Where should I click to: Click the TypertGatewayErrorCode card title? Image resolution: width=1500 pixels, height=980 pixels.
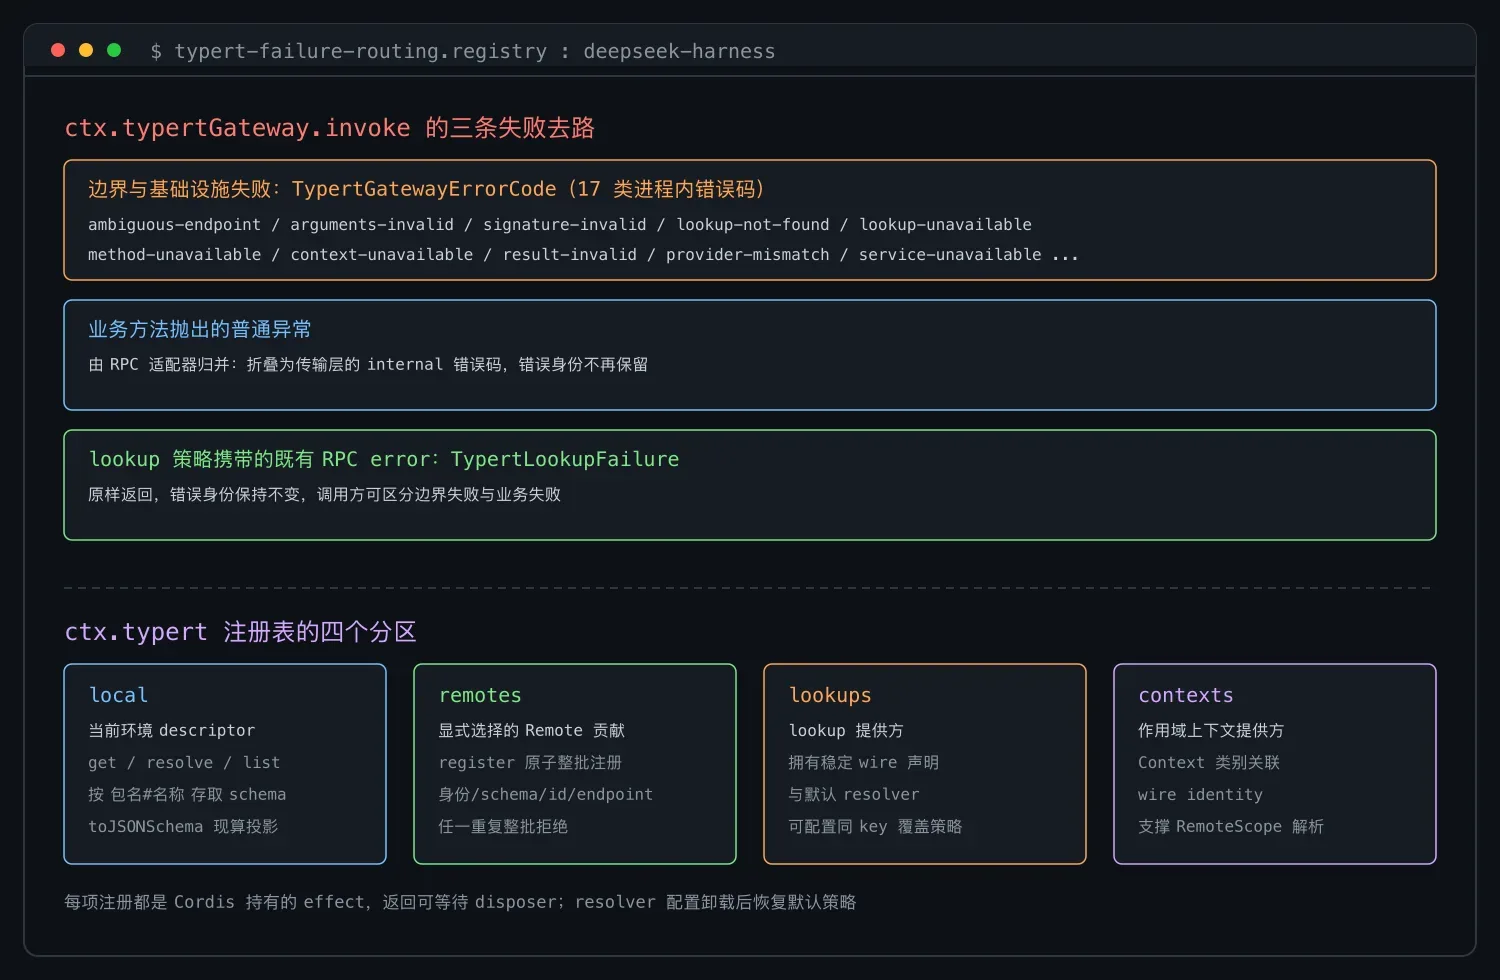(x=426, y=189)
